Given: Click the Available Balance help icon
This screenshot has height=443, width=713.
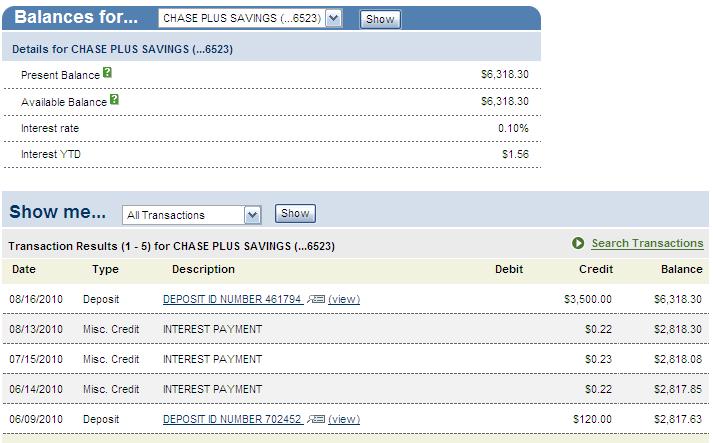Looking at the screenshot, I should [x=114, y=100].
